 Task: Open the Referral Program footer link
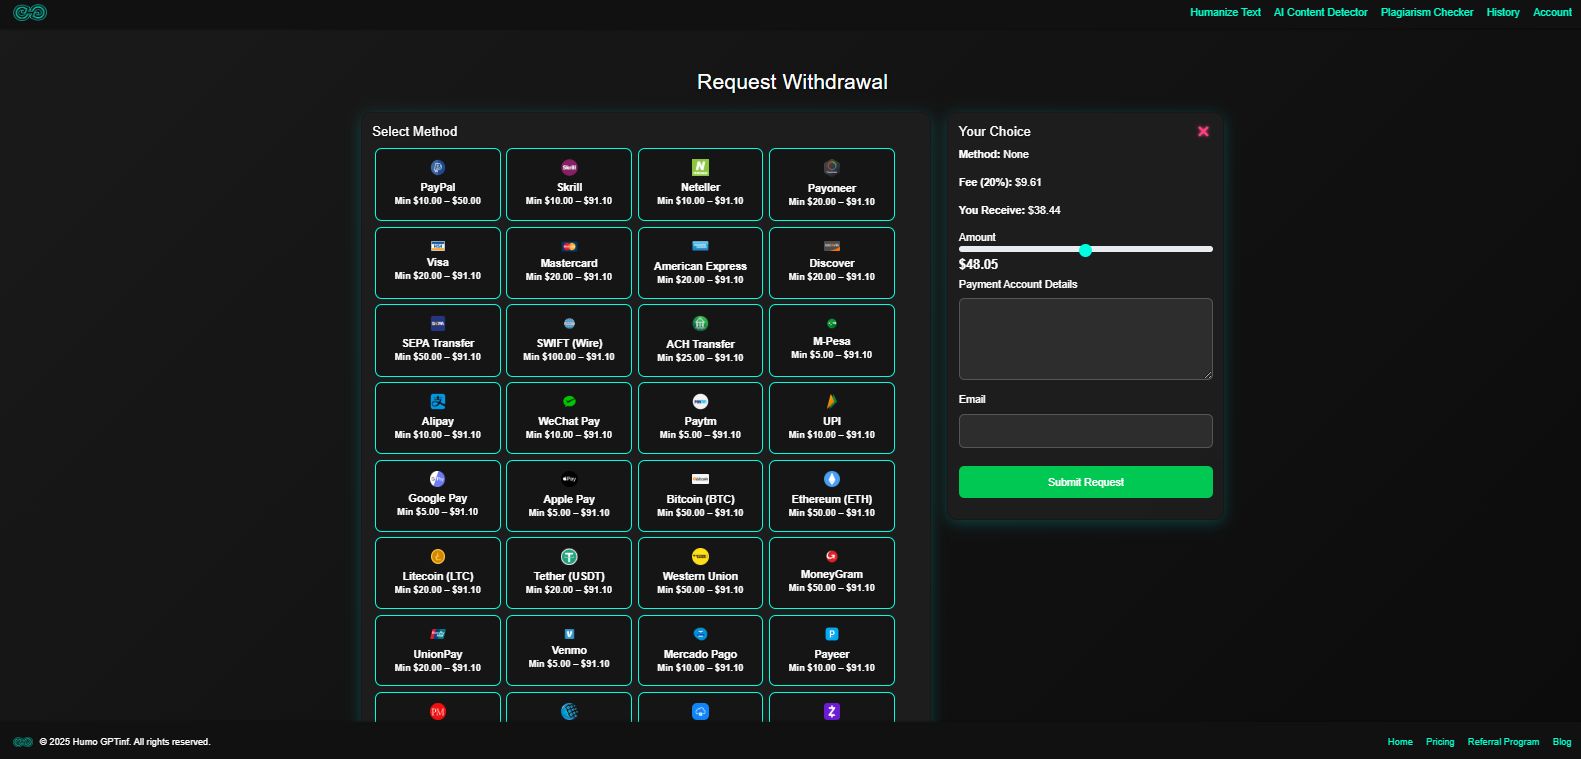[1503, 742]
